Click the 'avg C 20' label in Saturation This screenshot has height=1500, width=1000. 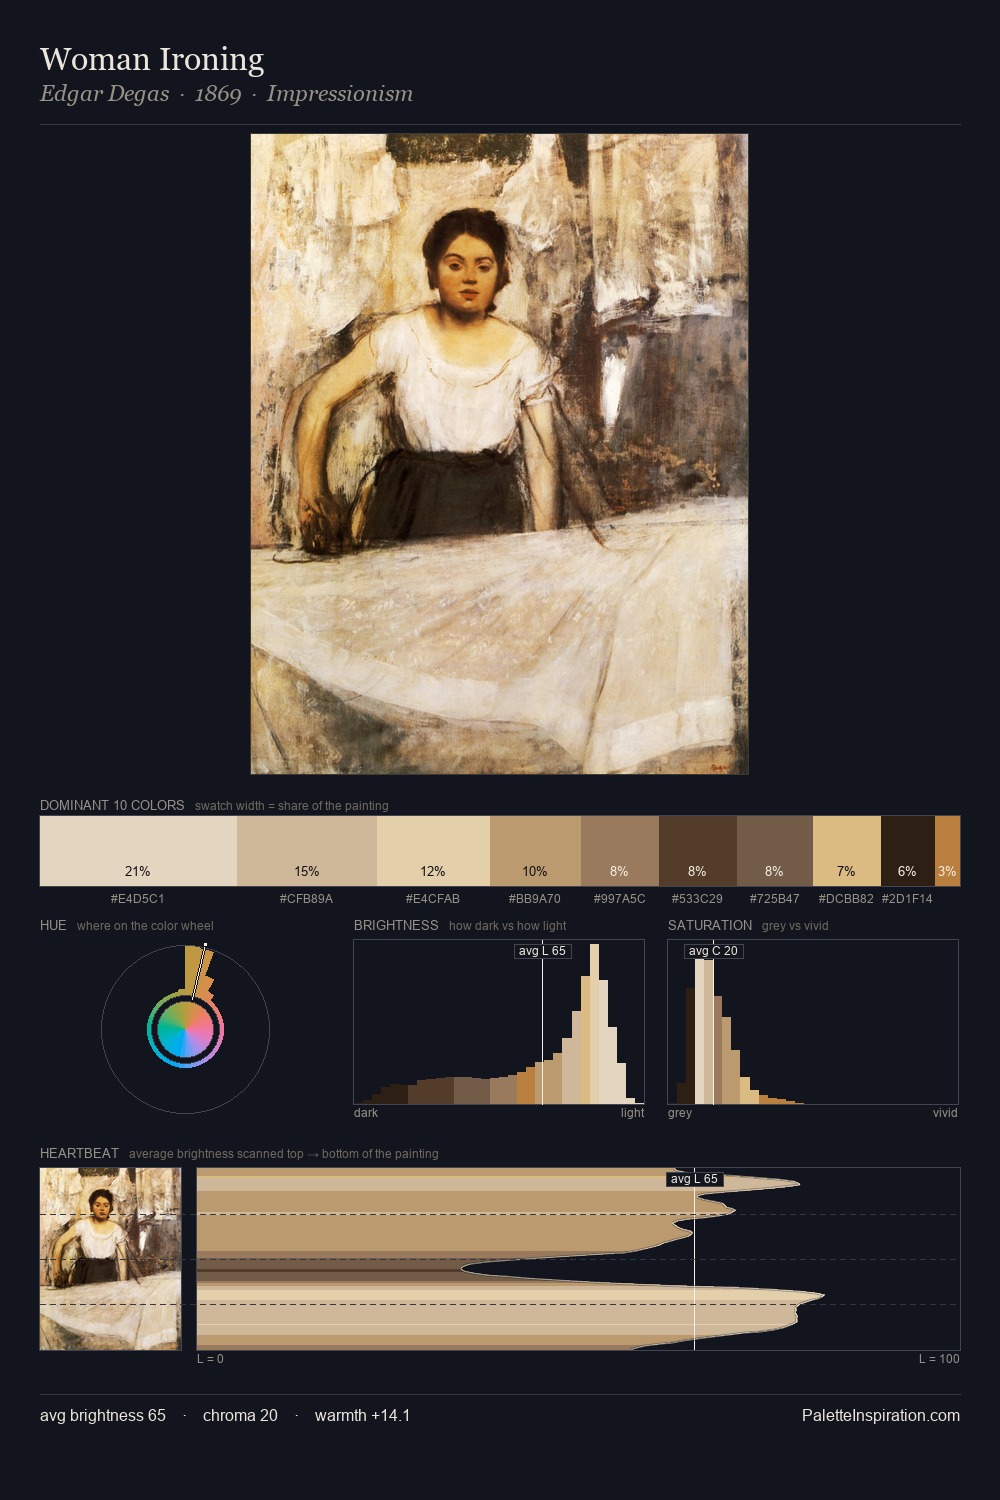[x=713, y=951]
